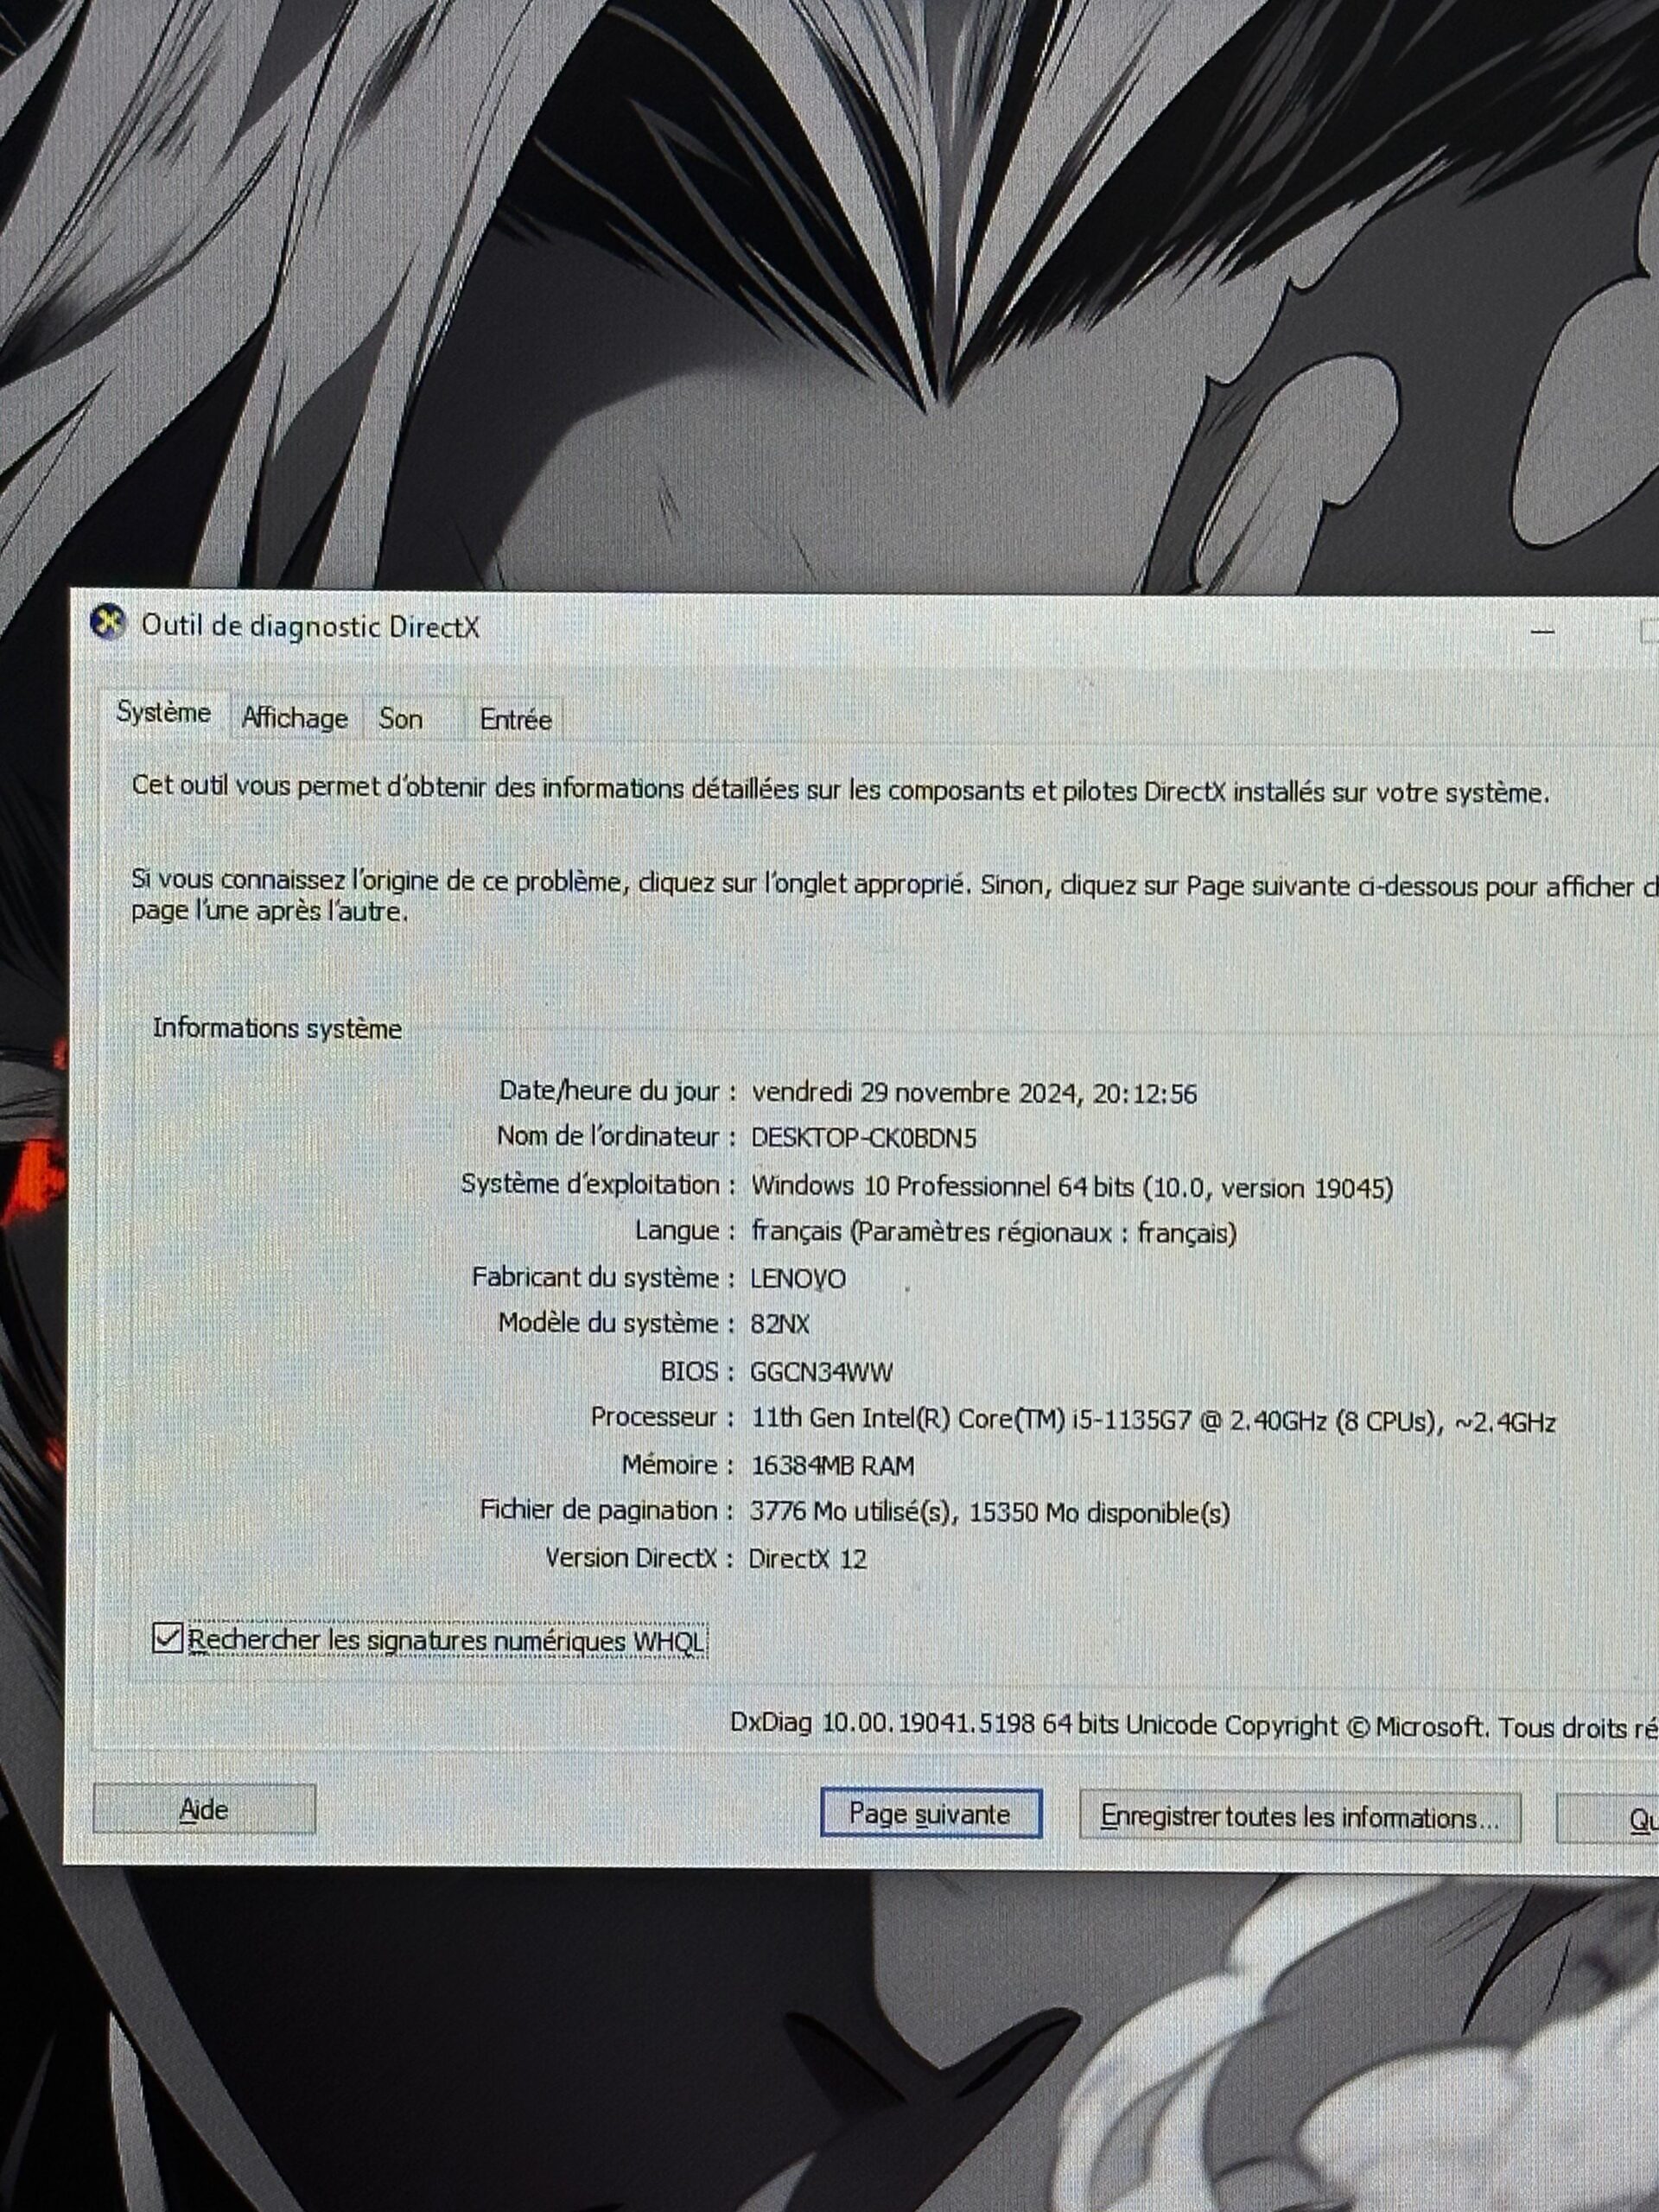Click the processor value i5-1135G7
The width and height of the screenshot is (1659, 2212).
(1153, 1421)
